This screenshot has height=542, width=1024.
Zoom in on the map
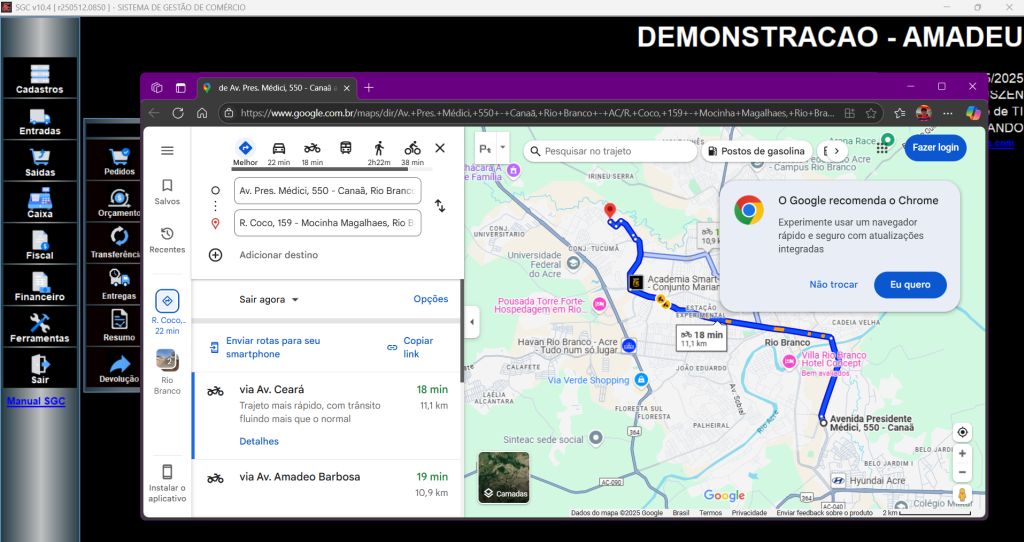962,454
